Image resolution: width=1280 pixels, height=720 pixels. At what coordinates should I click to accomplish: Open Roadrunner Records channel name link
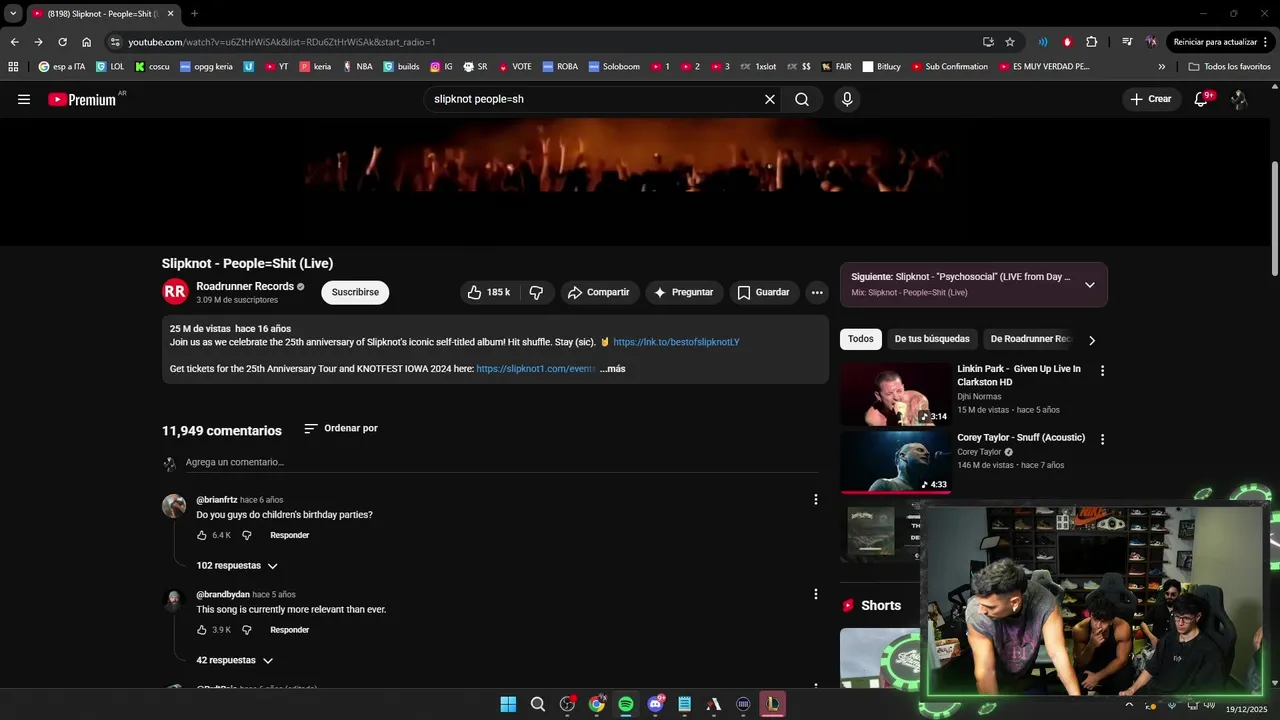(x=245, y=286)
